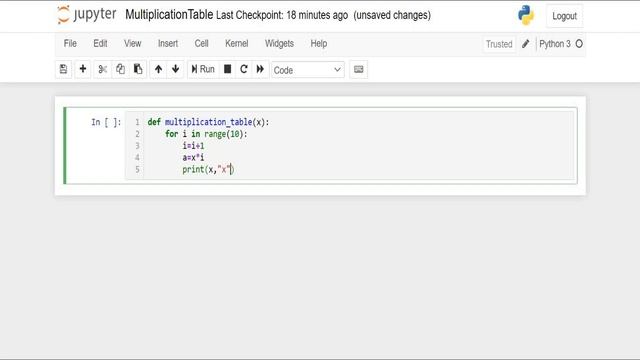The height and width of the screenshot is (360, 640).
Task: Save and checkpoint the notebook icon
Action: (63, 69)
